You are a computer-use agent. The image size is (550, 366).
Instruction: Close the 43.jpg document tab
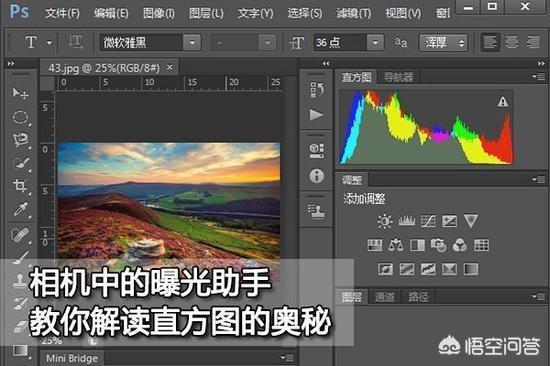click(x=170, y=67)
